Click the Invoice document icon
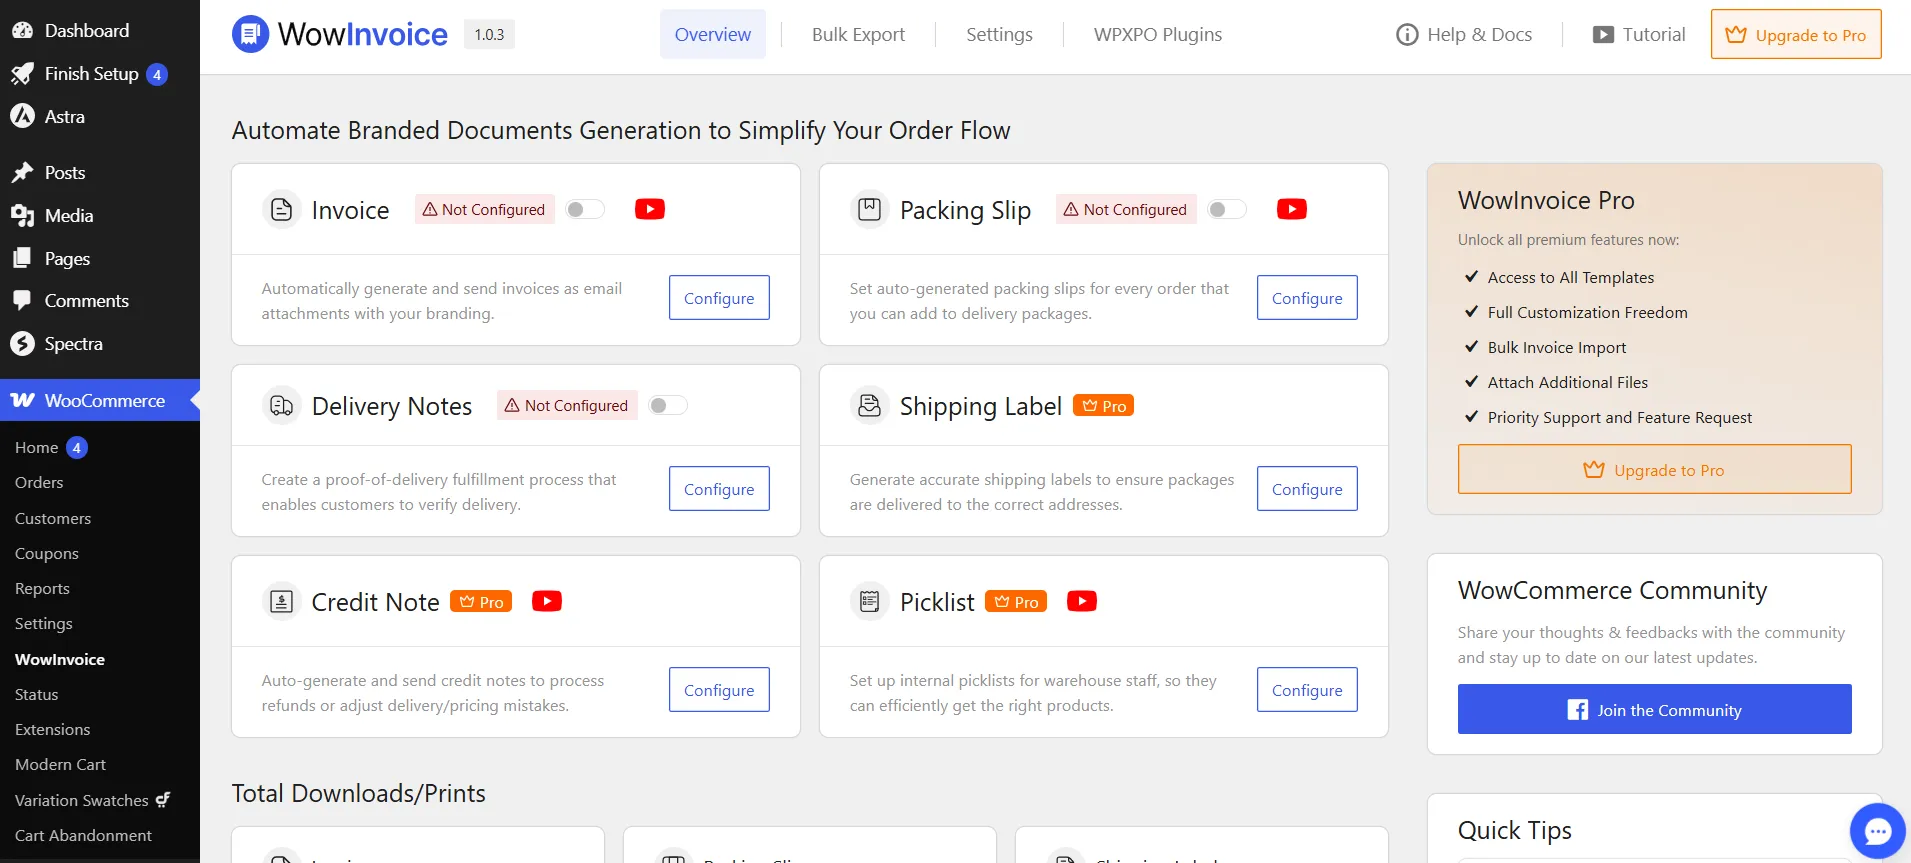1911x863 pixels. click(282, 210)
